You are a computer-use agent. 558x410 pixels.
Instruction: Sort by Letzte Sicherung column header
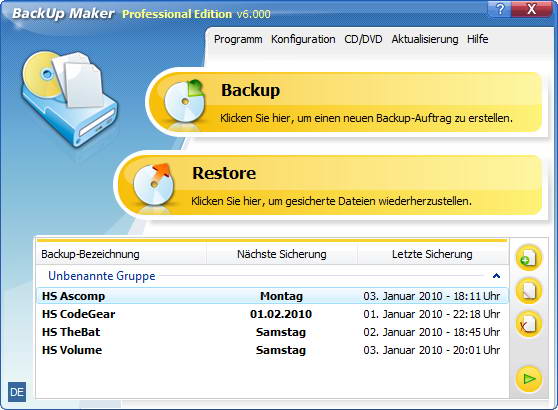coord(432,254)
